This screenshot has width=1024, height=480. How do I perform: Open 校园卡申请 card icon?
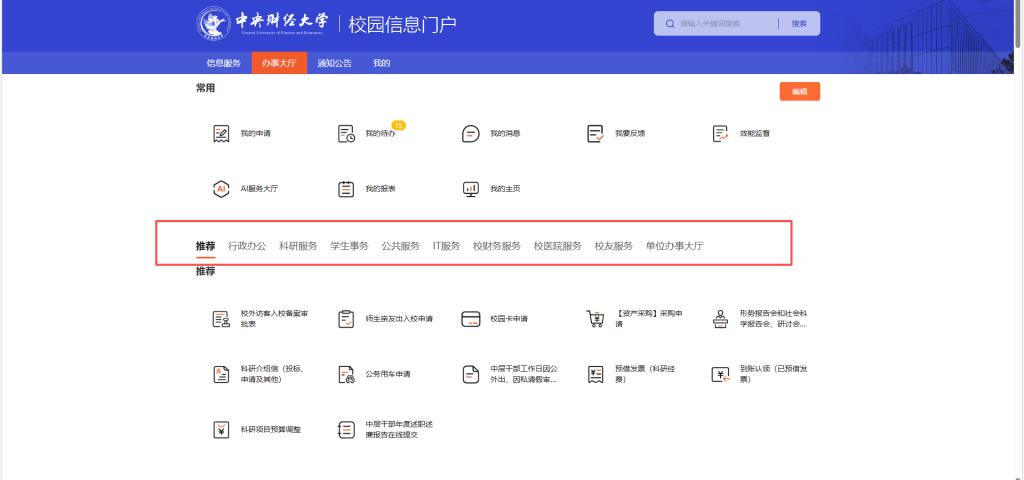(x=471, y=319)
